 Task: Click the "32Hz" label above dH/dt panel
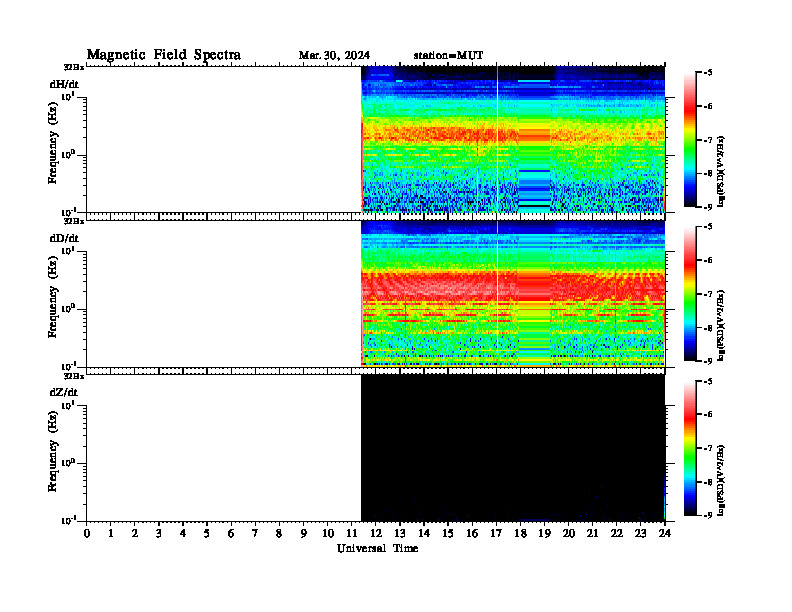click(74, 67)
